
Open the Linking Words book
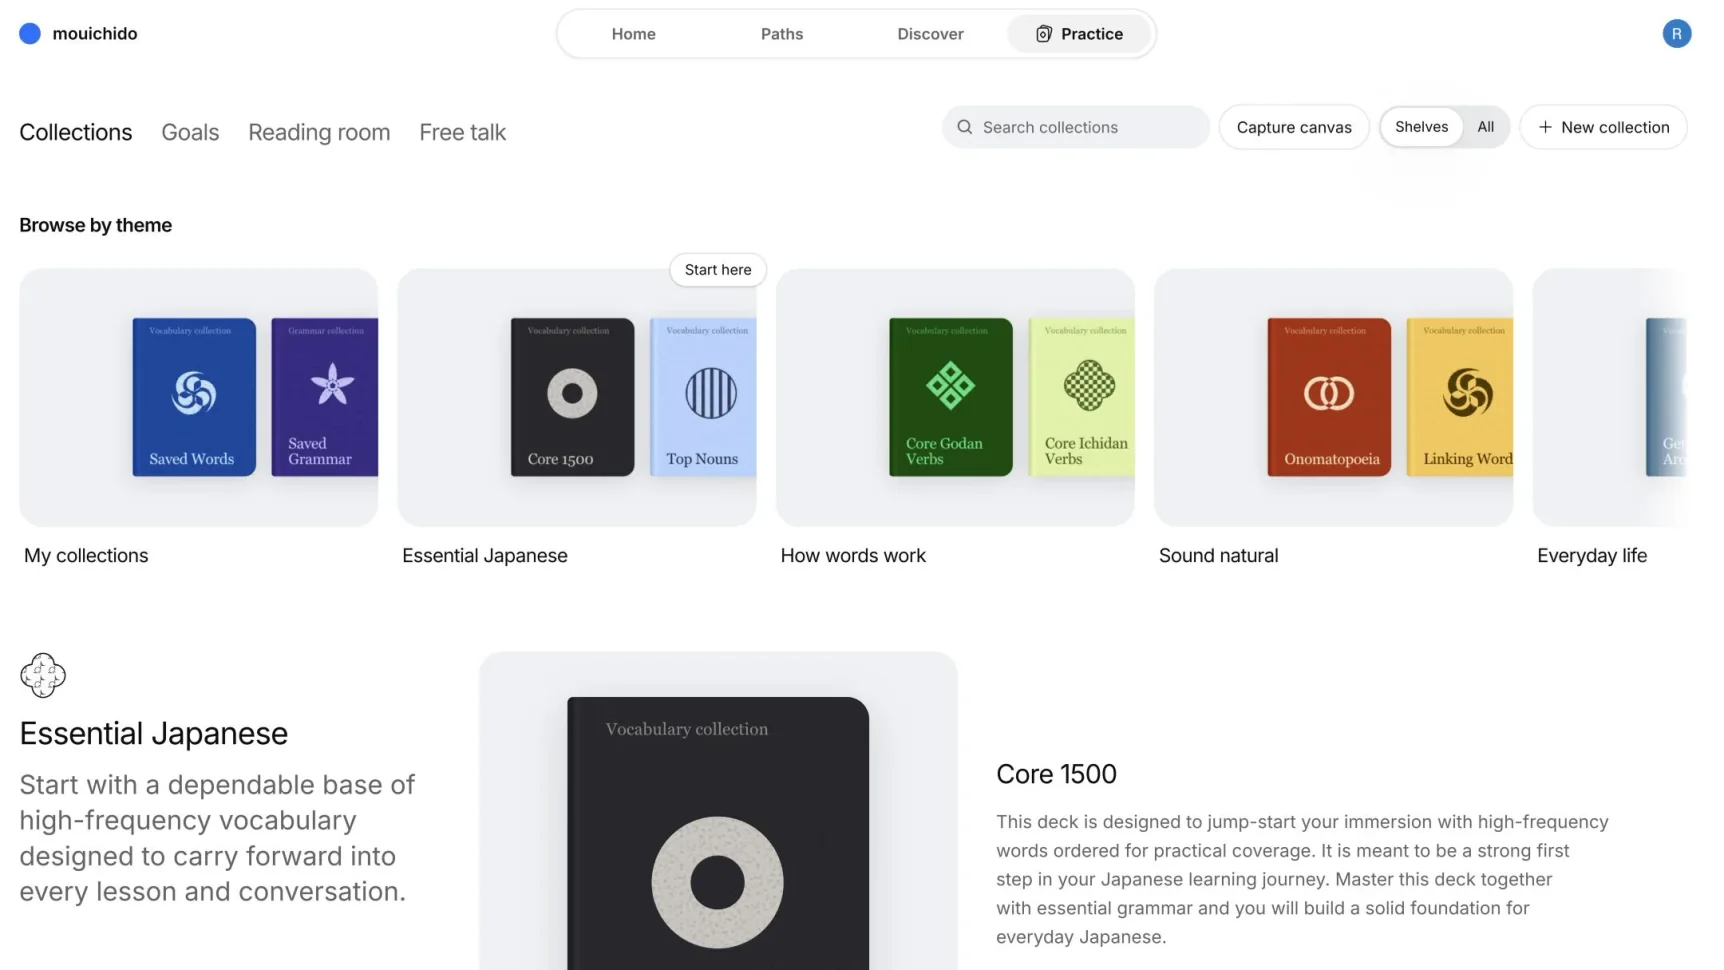(x=1460, y=397)
